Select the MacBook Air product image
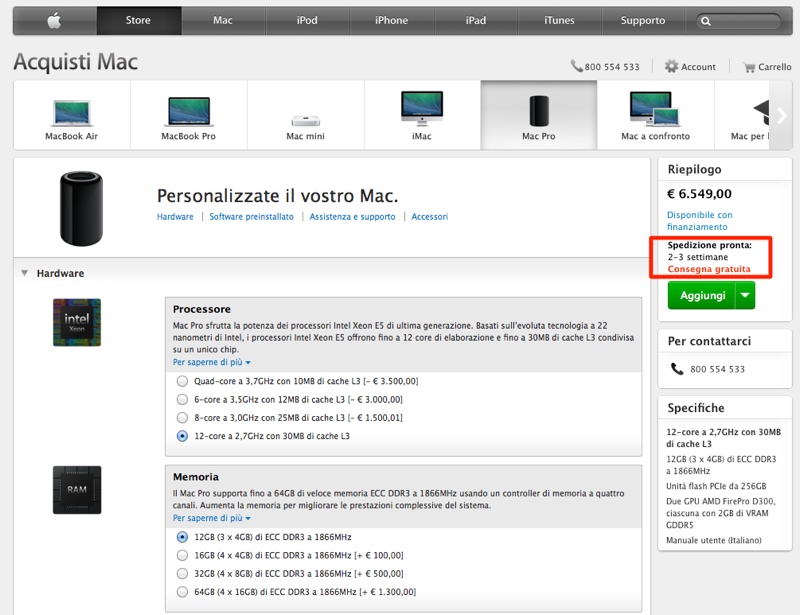This screenshot has width=800, height=615. tap(71, 112)
